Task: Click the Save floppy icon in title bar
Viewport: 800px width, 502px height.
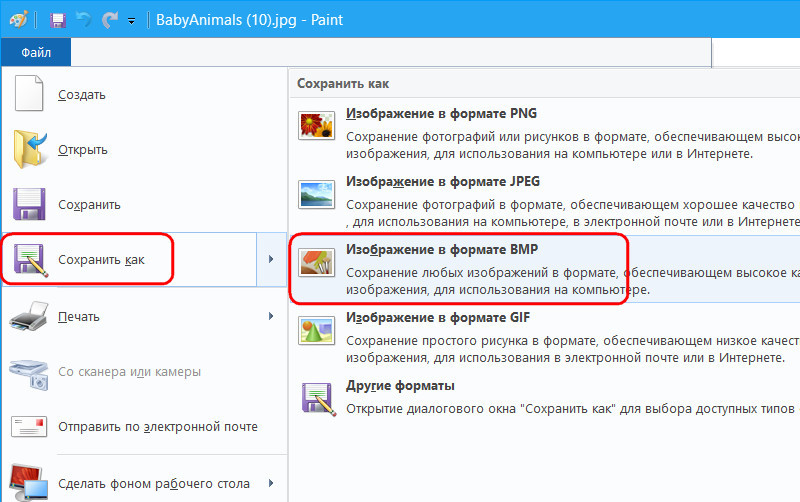Action: pyautogui.click(x=57, y=19)
